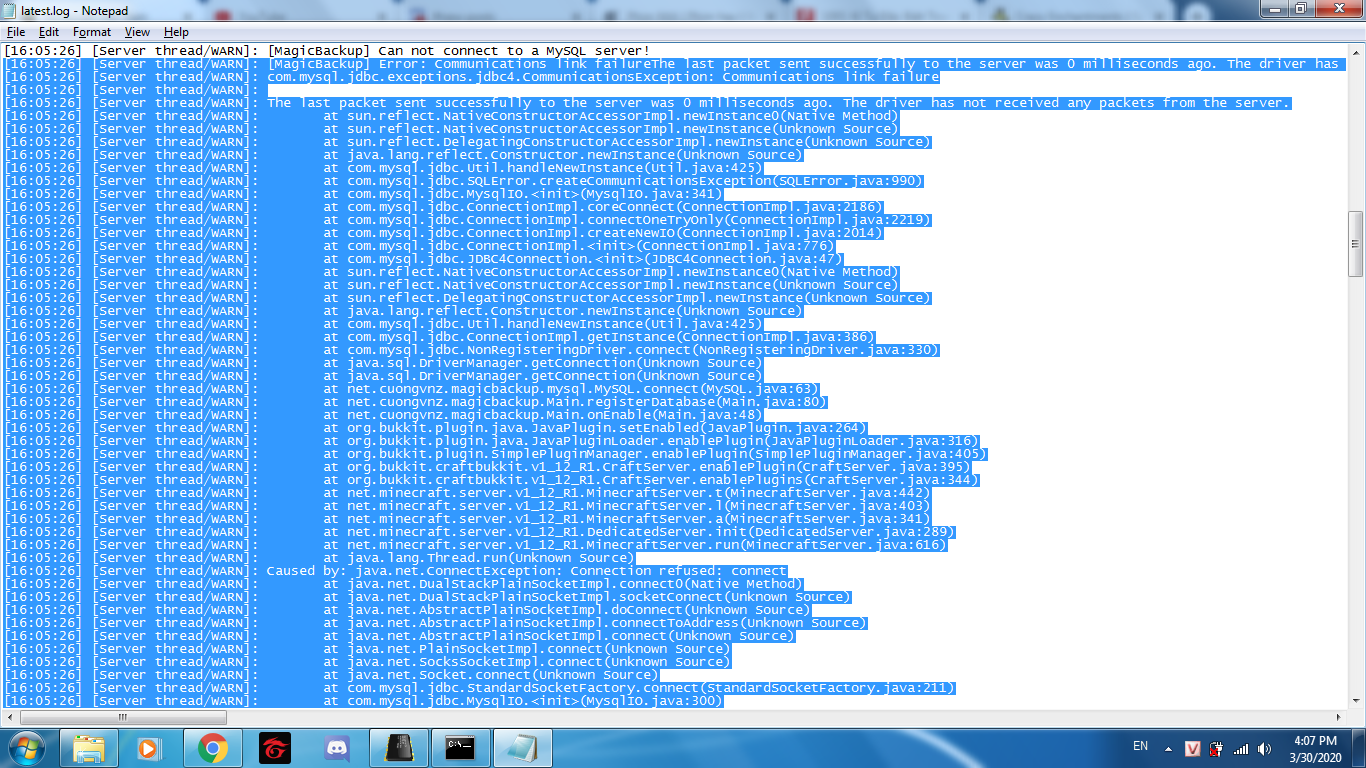The width and height of the screenshot is (1366, 768).
Task: Click the java.lang.Thread.run(Unknown Source) line
Action: point(320,558)
